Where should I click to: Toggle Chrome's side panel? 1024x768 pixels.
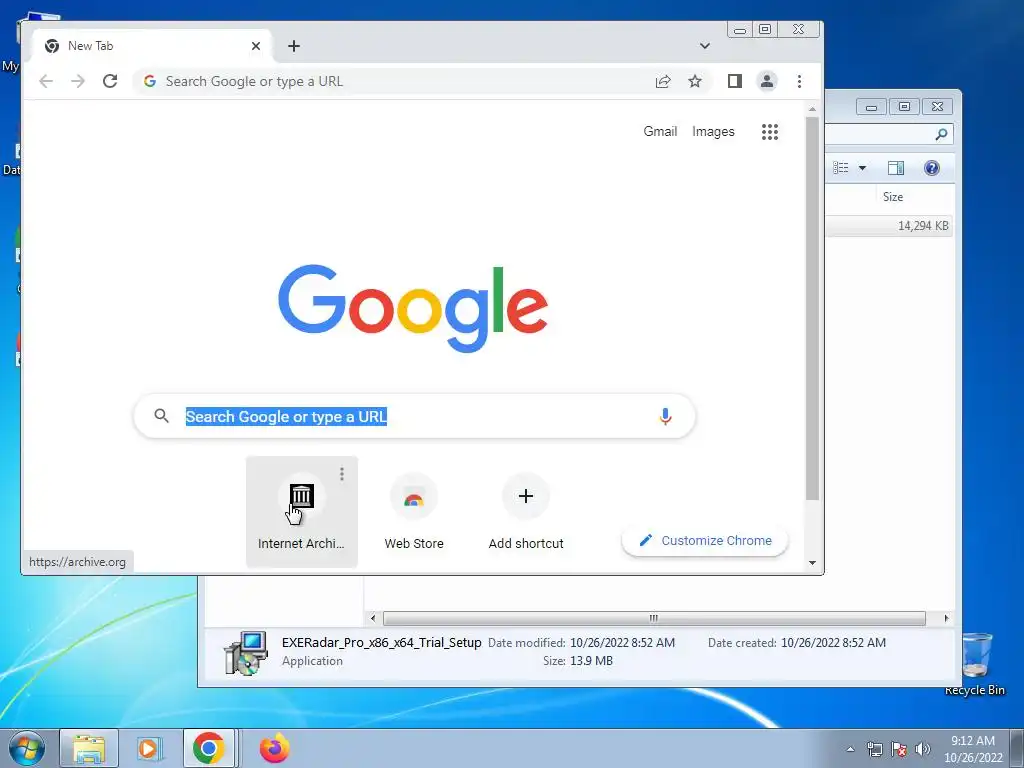[735, 81]
